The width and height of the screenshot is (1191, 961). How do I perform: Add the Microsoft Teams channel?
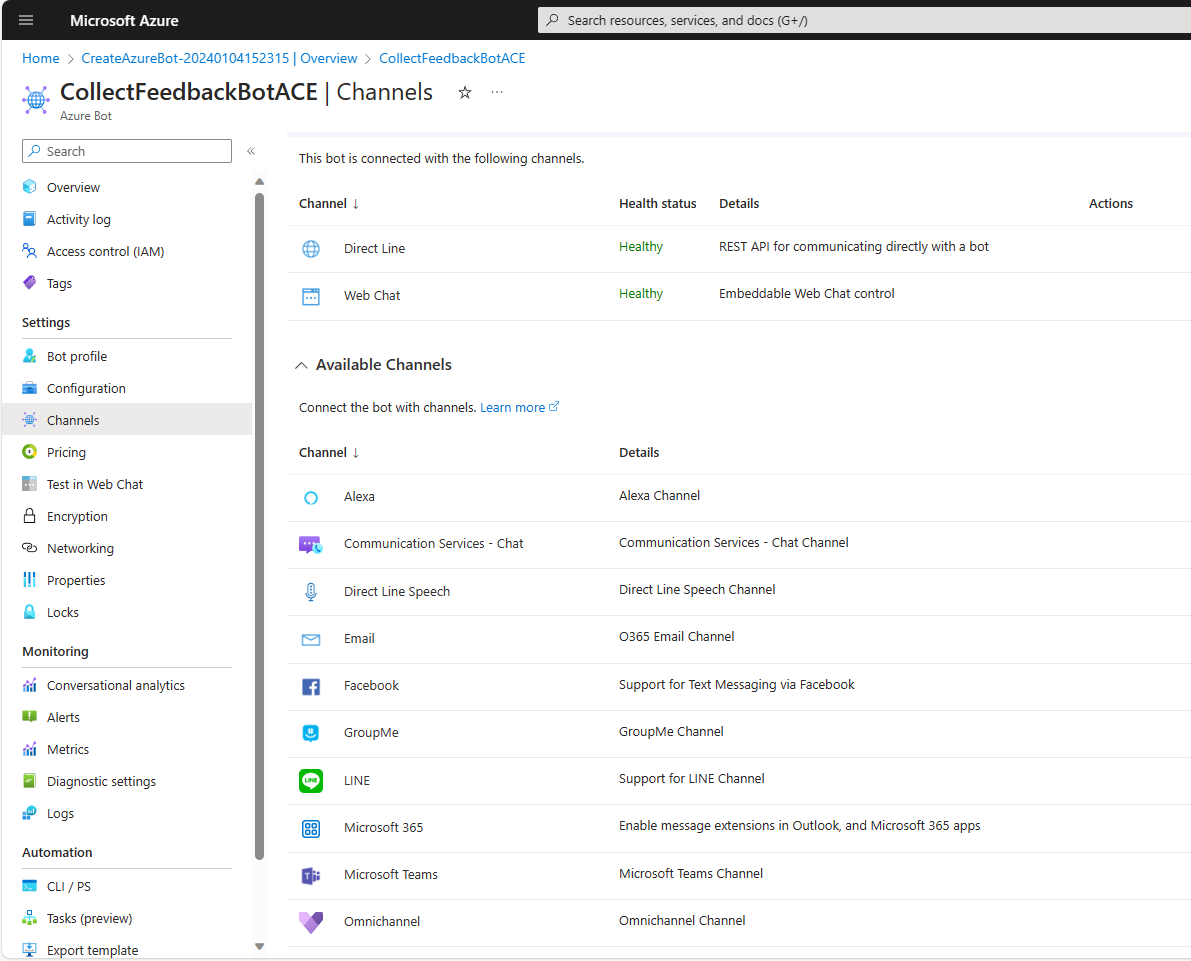(x=390, y=874)
